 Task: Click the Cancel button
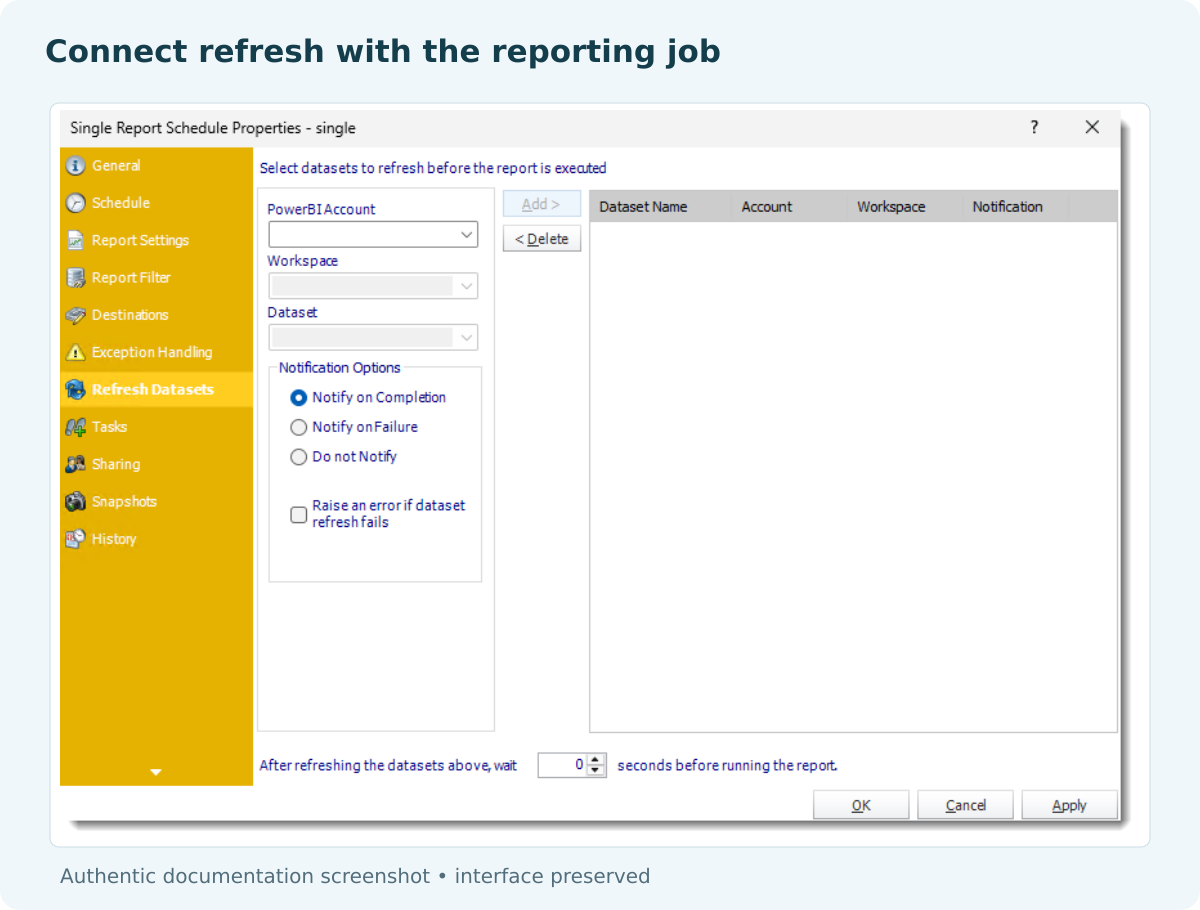click(965, 805)
